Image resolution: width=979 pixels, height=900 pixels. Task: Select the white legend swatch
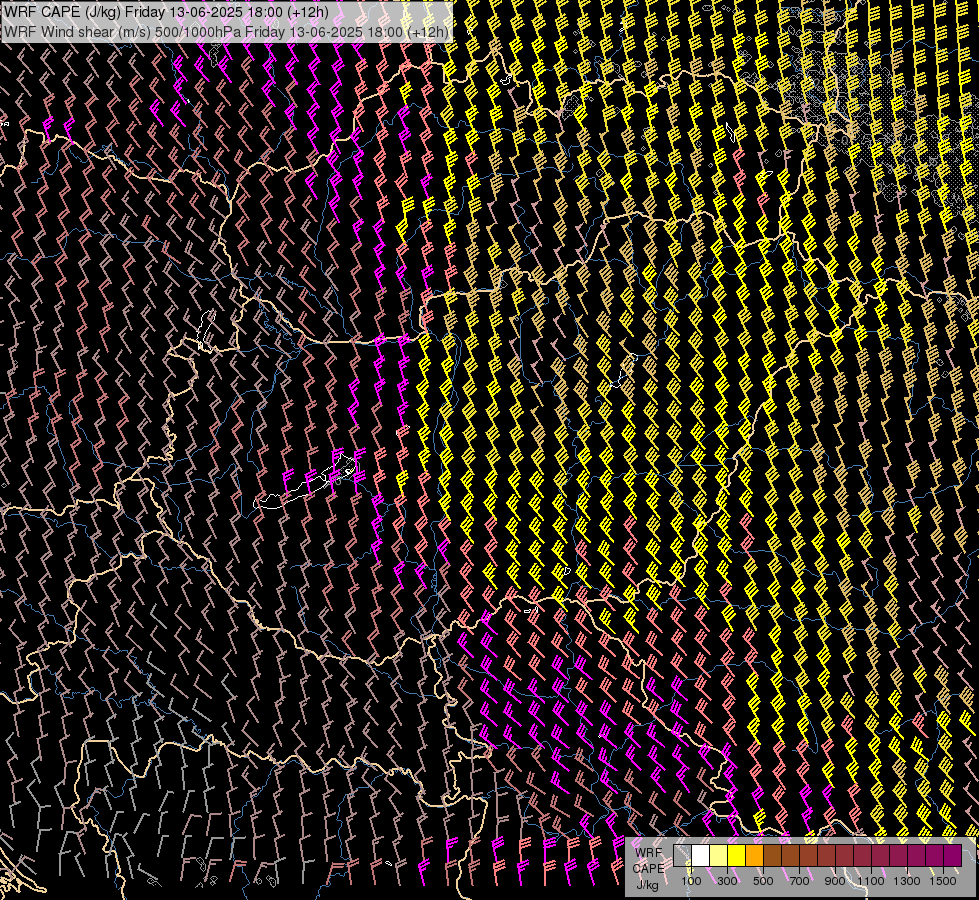(701, 855)
